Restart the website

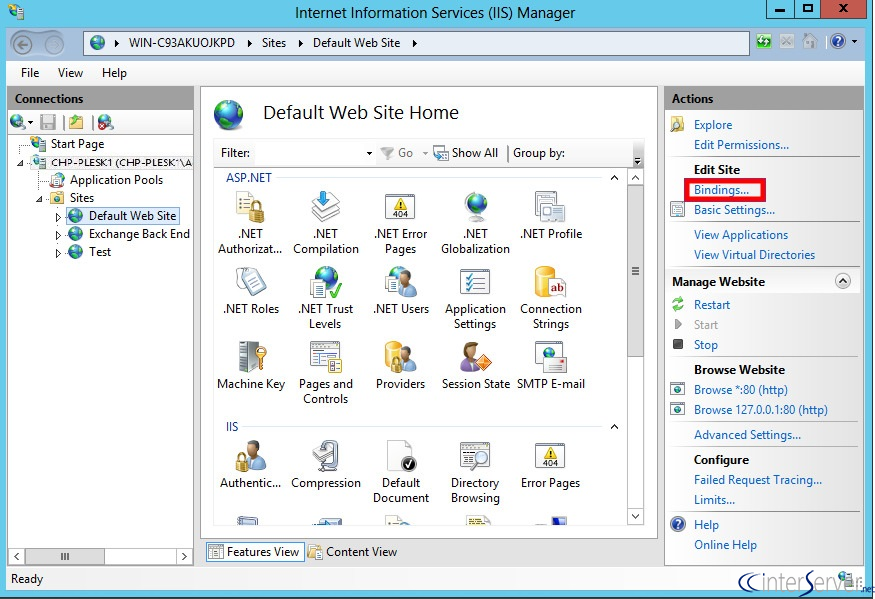711,305
